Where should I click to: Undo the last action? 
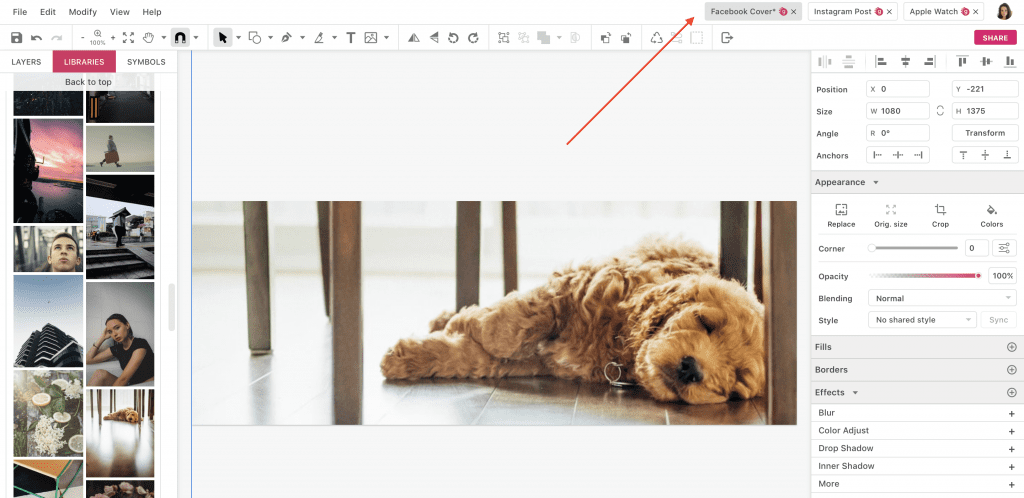(x=37, y=38)
